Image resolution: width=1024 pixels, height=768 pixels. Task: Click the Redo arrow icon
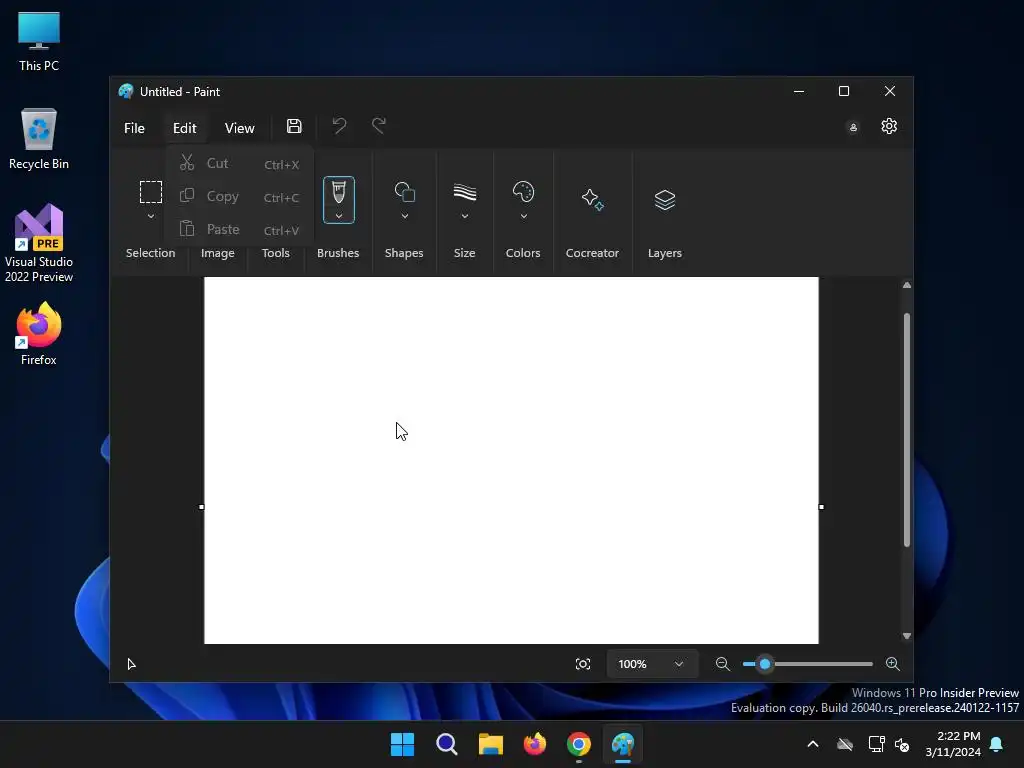(379, 125)
